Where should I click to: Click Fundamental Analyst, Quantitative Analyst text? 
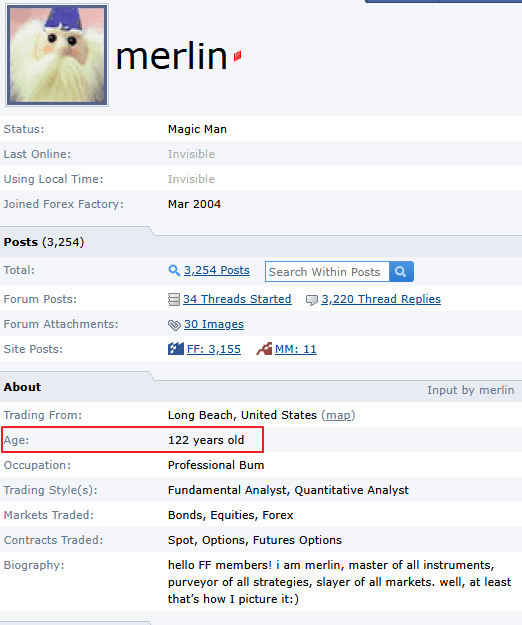click(x=288, y=490)
